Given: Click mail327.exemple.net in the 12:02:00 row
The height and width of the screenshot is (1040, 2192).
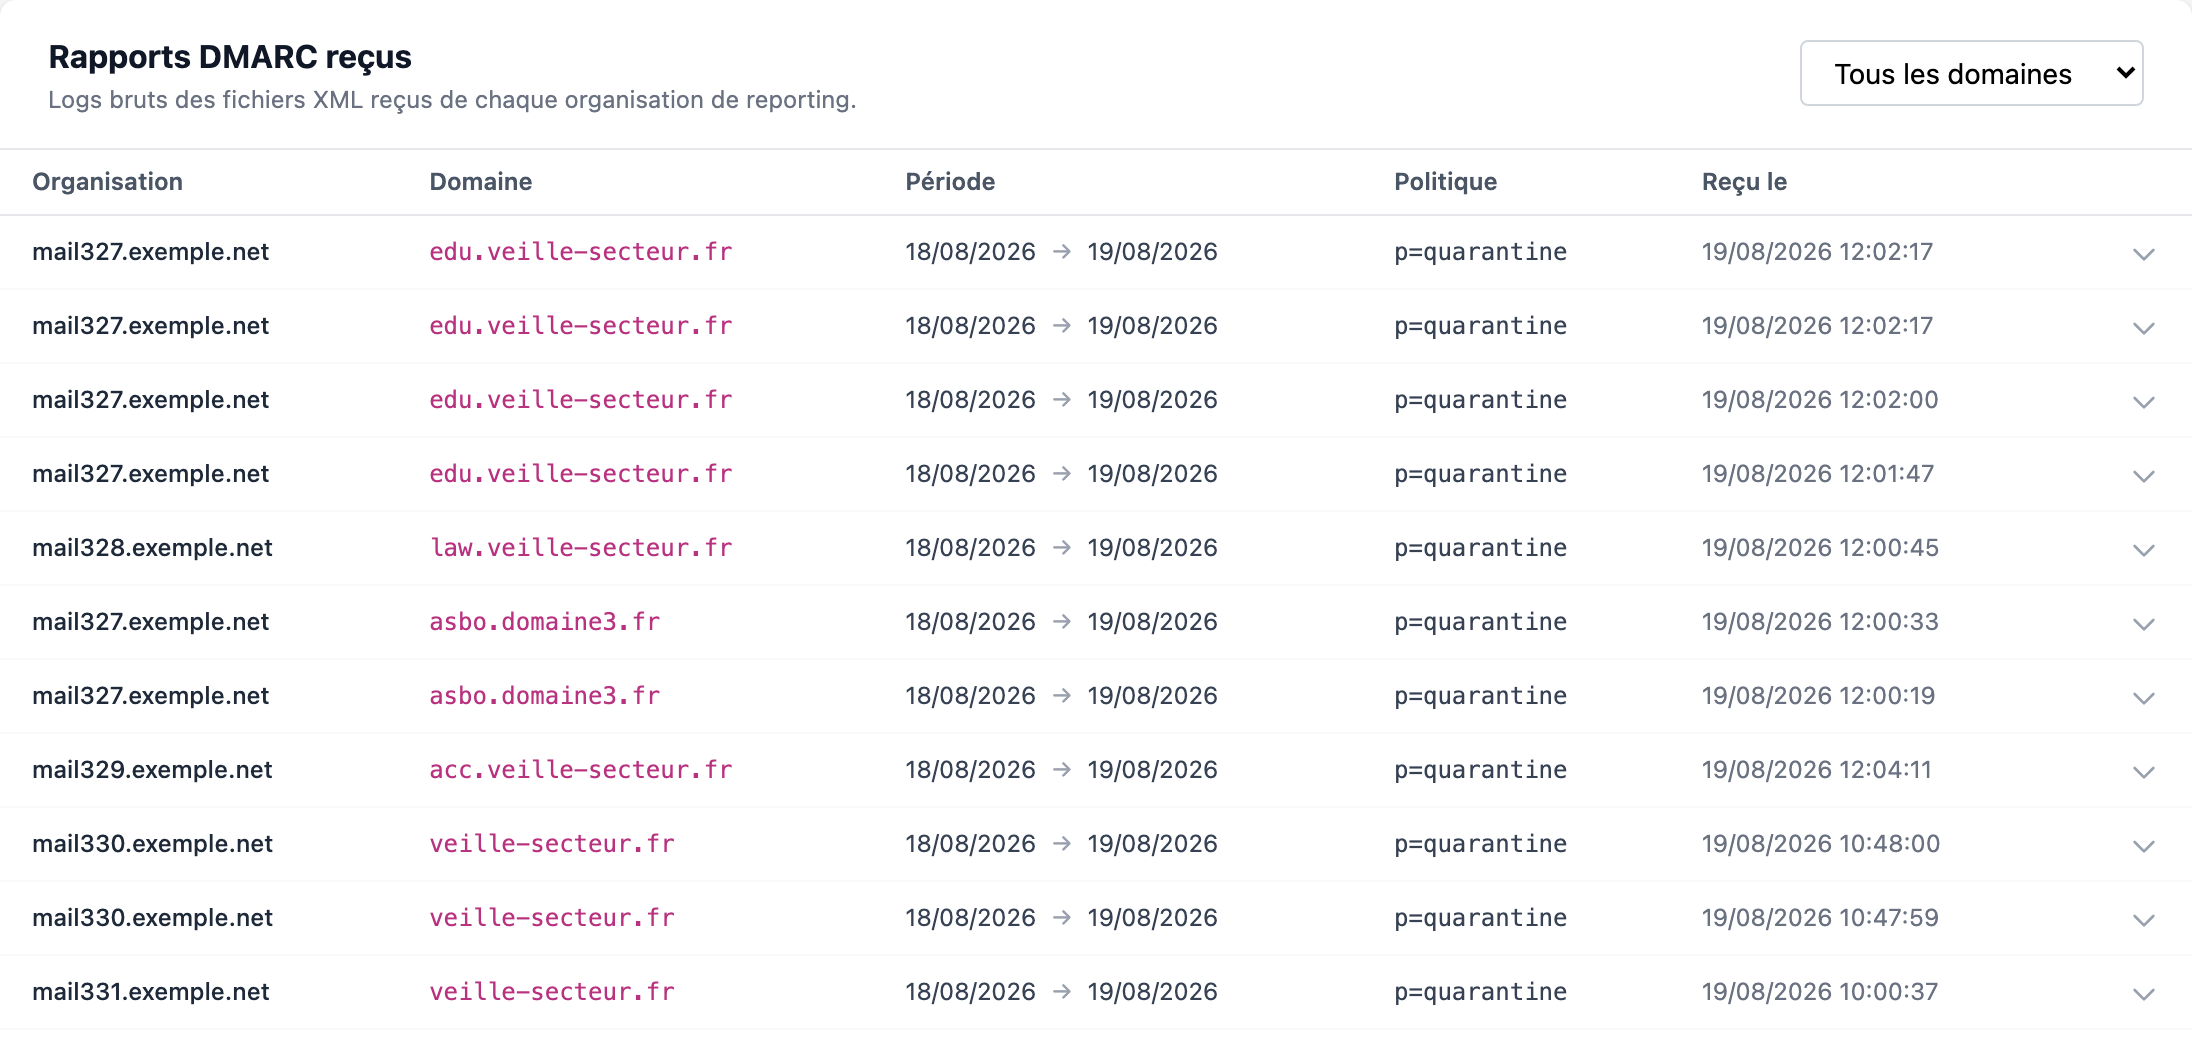Looking at the screenshot, I should 150,399.
